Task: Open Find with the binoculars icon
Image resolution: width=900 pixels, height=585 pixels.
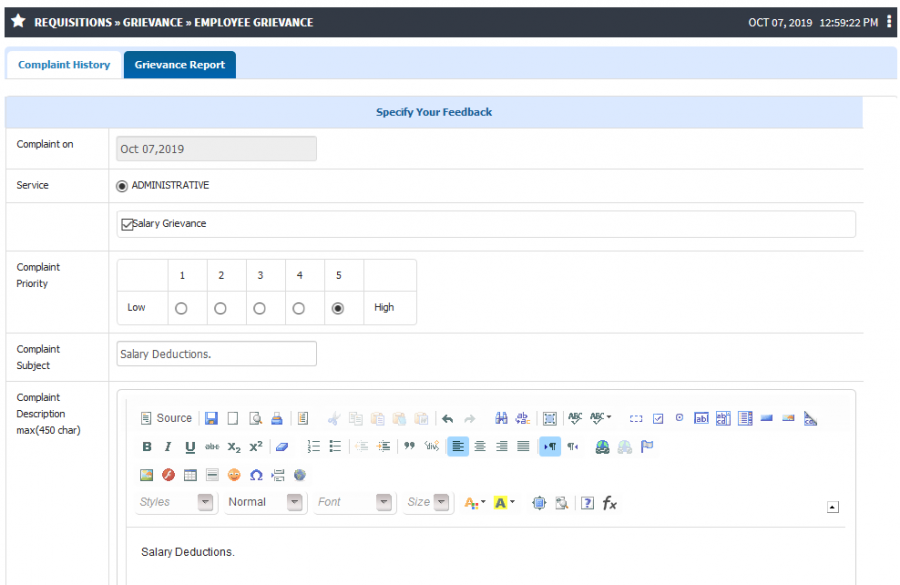Action: (x=501, y=419)
